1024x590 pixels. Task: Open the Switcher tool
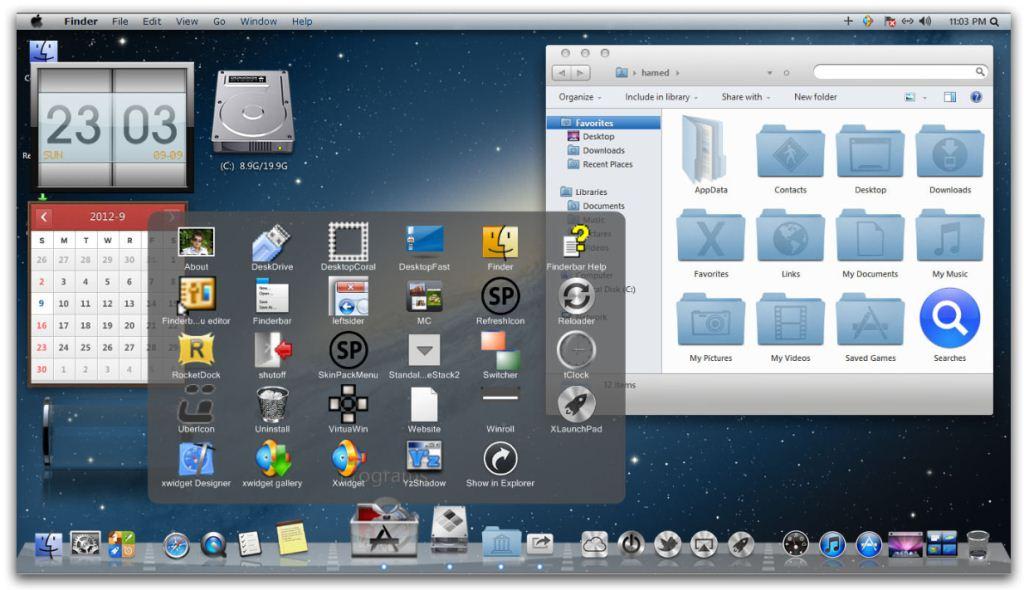(x=499, y=352)
